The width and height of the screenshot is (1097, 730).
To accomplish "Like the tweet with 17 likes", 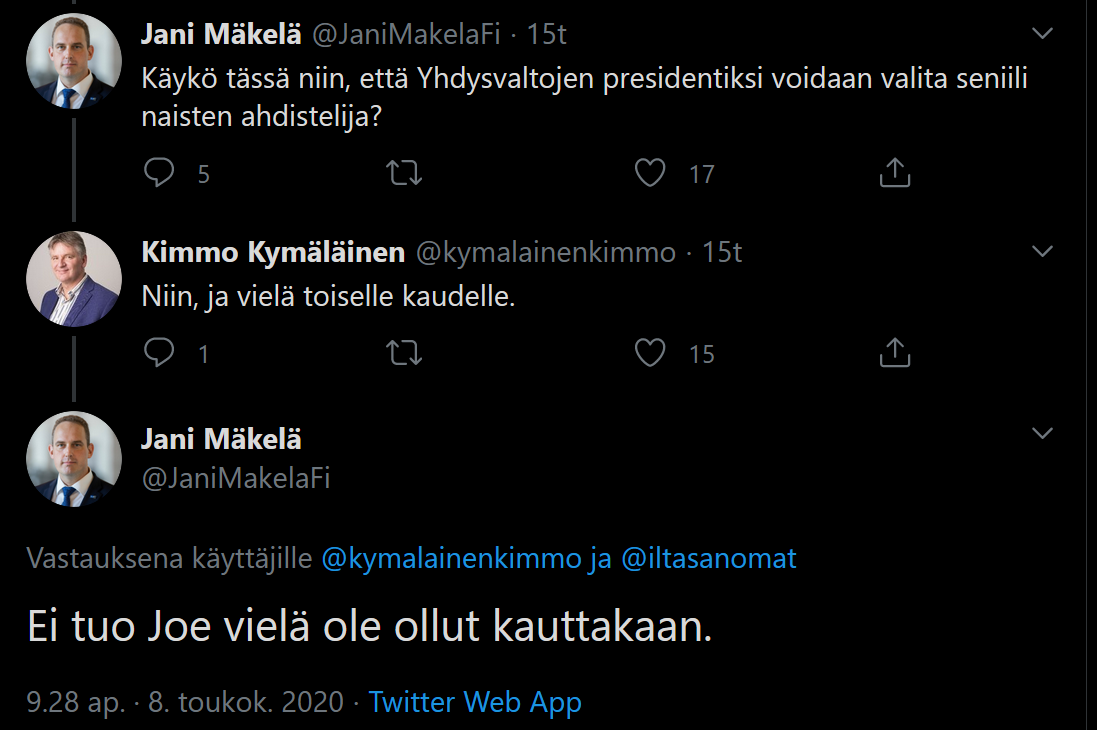I will pos(651,174).
